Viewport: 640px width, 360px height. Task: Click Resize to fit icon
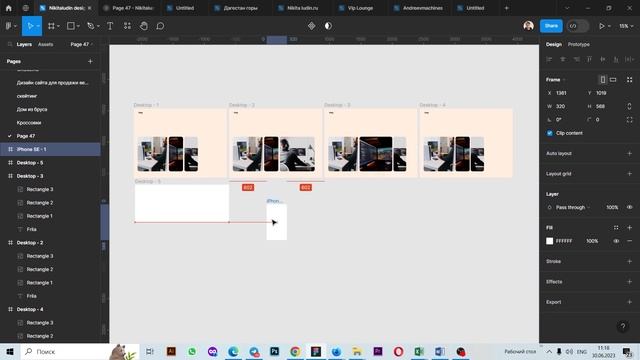[629, 80]
